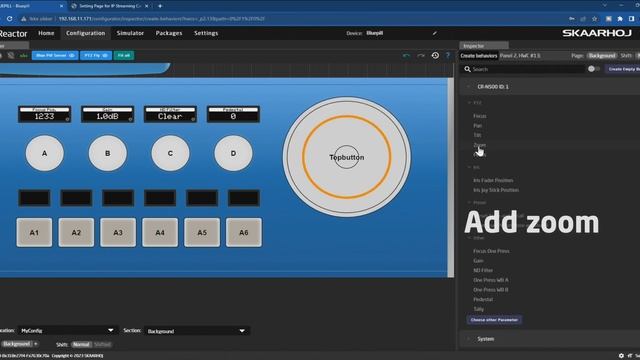
Task: Select the Gain parameter
Action: pyautogui.click(x=478, y=261)
